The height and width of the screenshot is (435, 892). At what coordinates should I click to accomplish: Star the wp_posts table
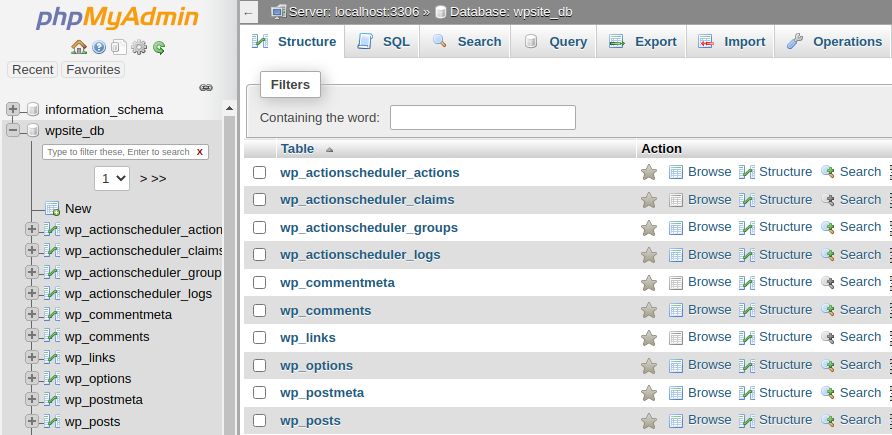coord(649,421)
